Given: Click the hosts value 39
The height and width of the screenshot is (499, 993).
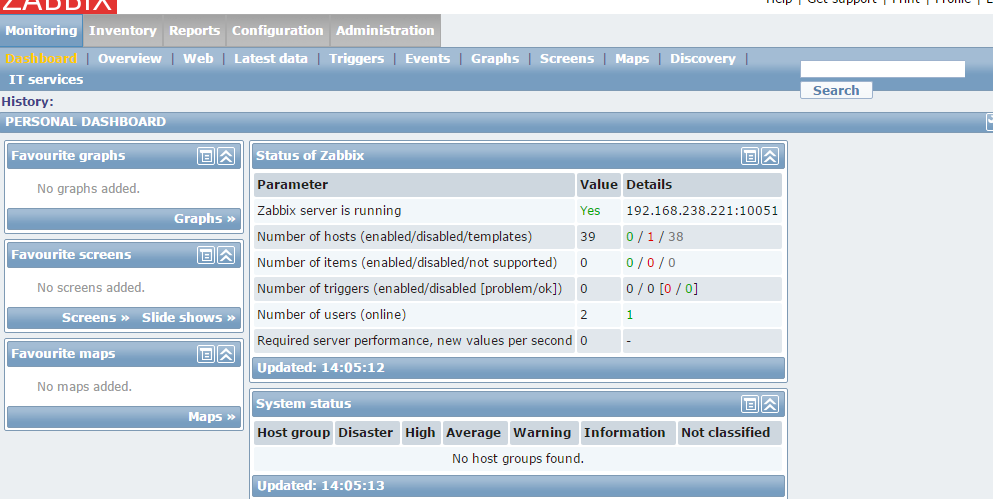Looking at the screenshot, I should (588, 236).
